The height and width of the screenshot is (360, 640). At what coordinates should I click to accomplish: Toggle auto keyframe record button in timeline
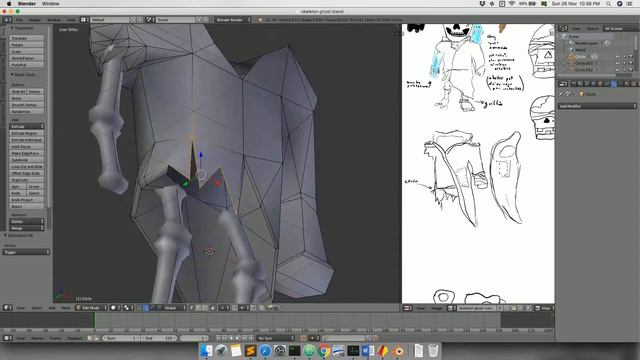click(303, 338)
